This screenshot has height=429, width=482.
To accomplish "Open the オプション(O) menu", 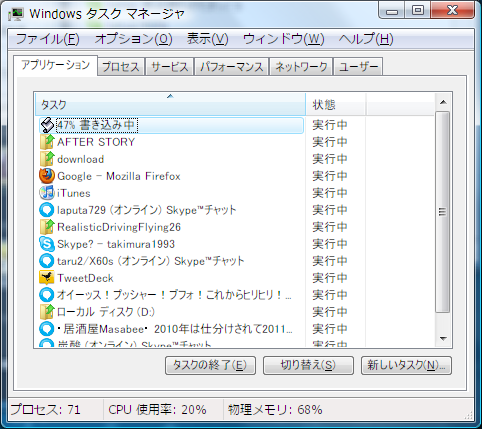I will (133, 39).
